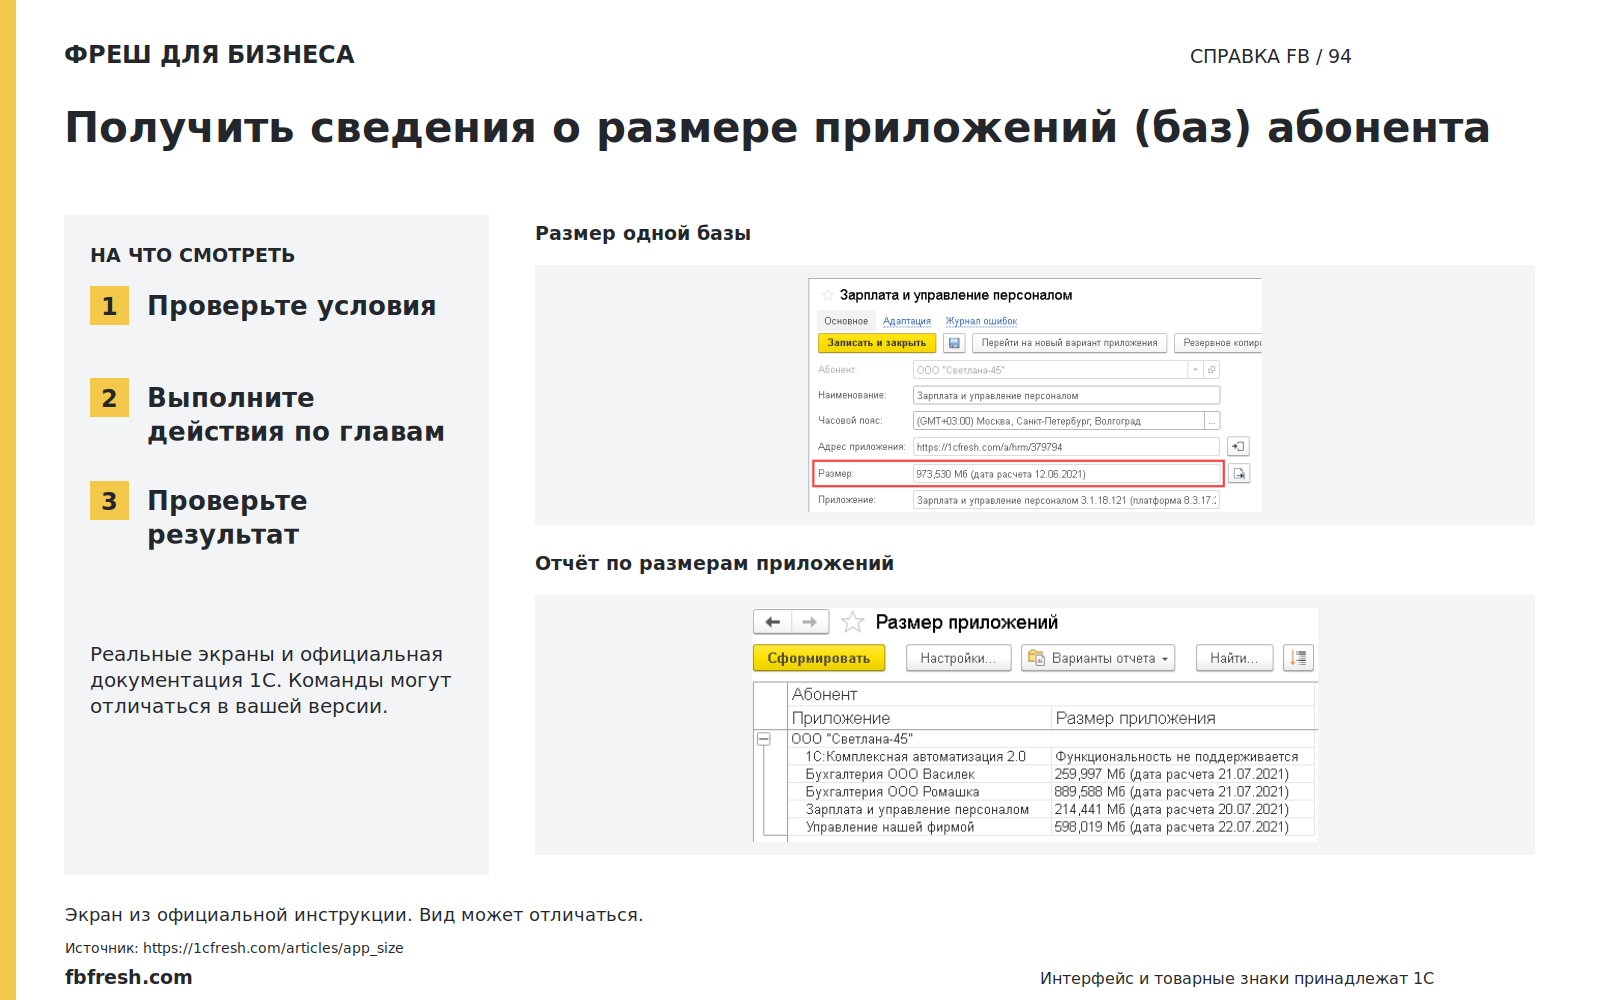Image resolution: width=1600 pixels, height=1000 pixels.
Task: Click Записать и закрыть button
Action: (x=877, y=343)
